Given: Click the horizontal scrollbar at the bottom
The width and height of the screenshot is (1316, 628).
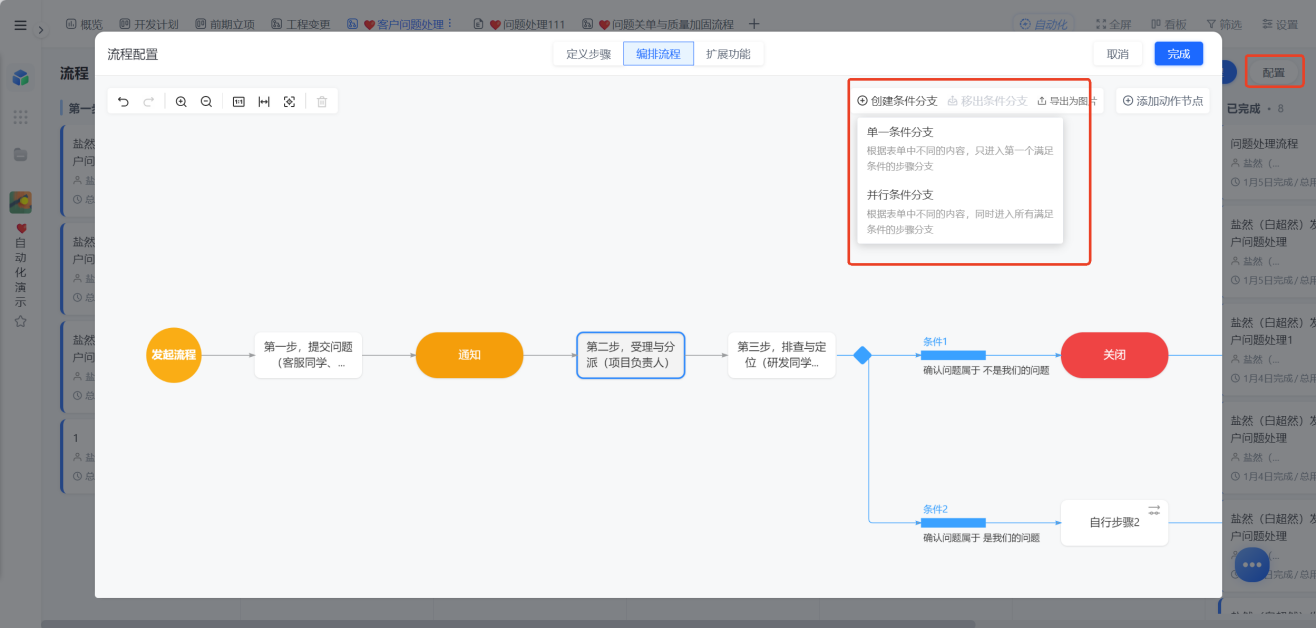Looking at the screenshot, I should click(x=508, y=623).
